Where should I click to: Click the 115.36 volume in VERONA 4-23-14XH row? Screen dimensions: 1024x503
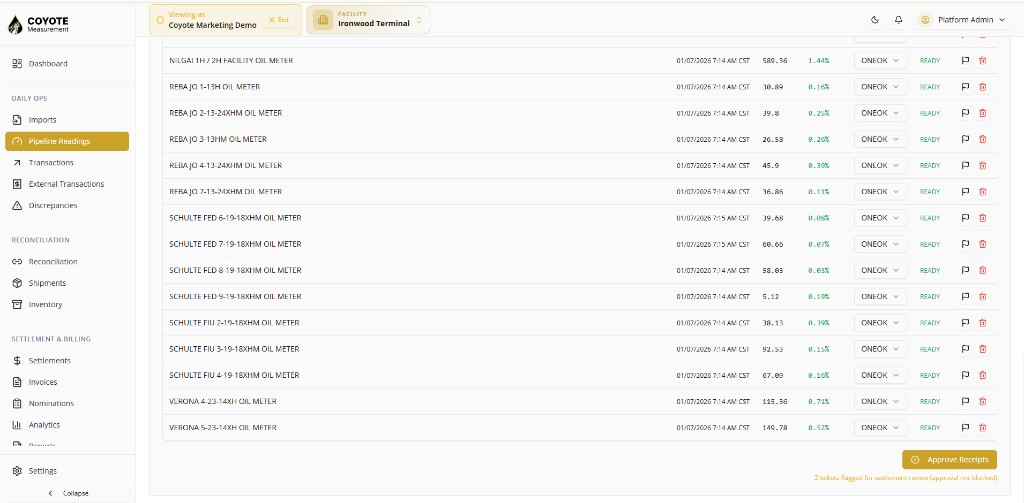[x=775, y=401]
